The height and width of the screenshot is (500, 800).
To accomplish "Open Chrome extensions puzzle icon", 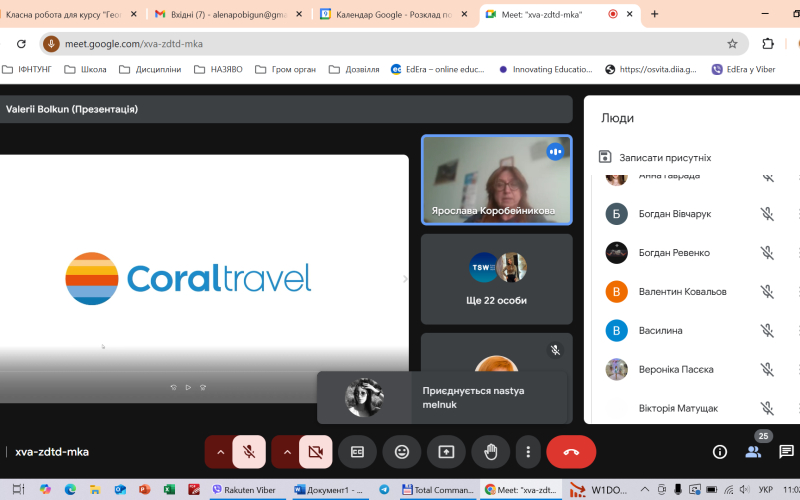I will [768, 44].
